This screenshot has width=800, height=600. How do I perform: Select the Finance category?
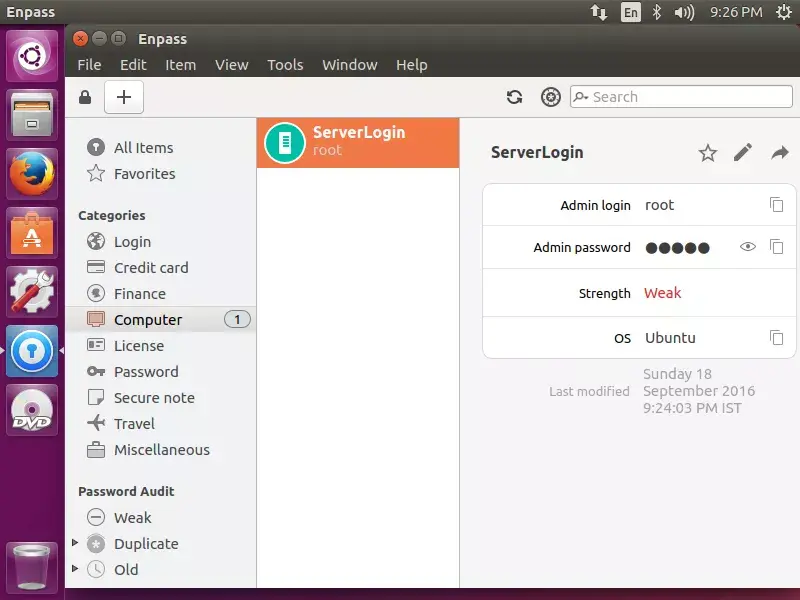point(161,293)
